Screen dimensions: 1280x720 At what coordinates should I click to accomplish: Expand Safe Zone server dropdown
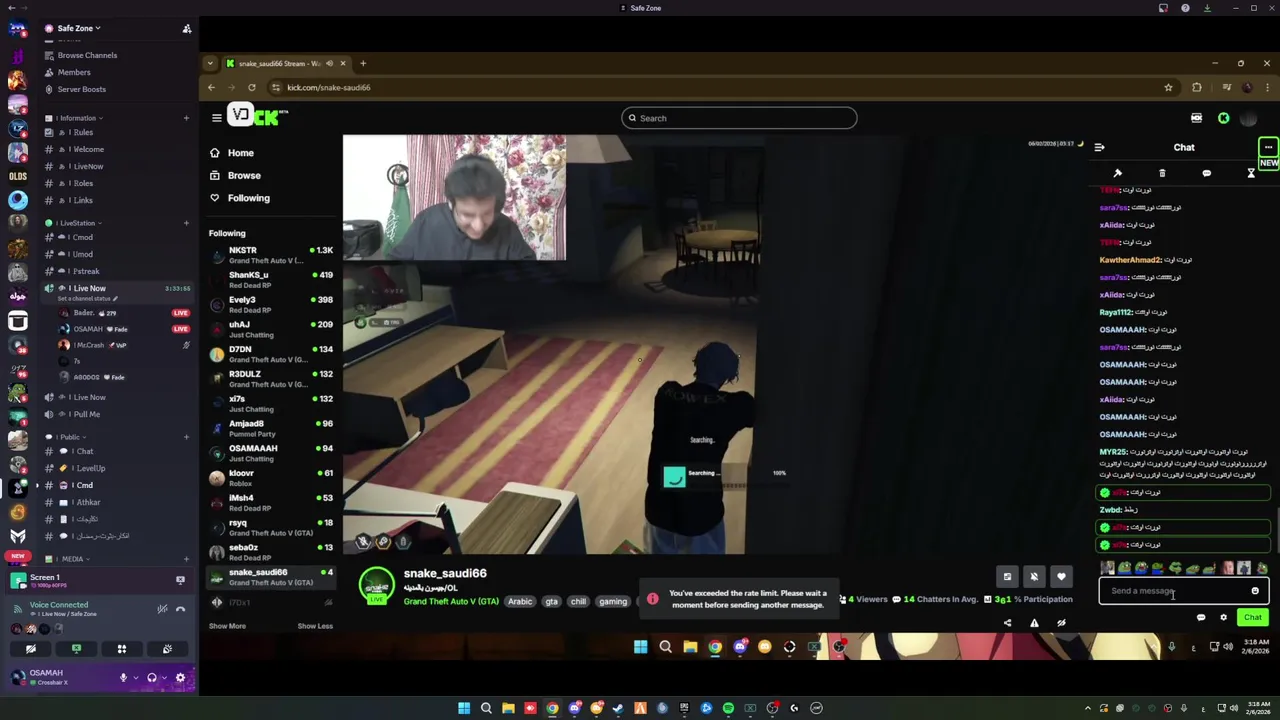[x=77, y=28]
